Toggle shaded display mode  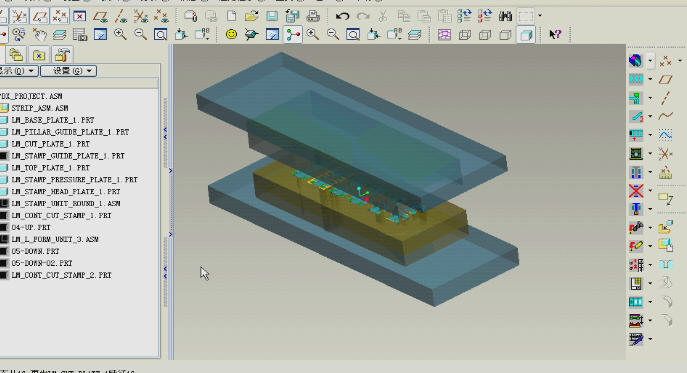point(526,34)
